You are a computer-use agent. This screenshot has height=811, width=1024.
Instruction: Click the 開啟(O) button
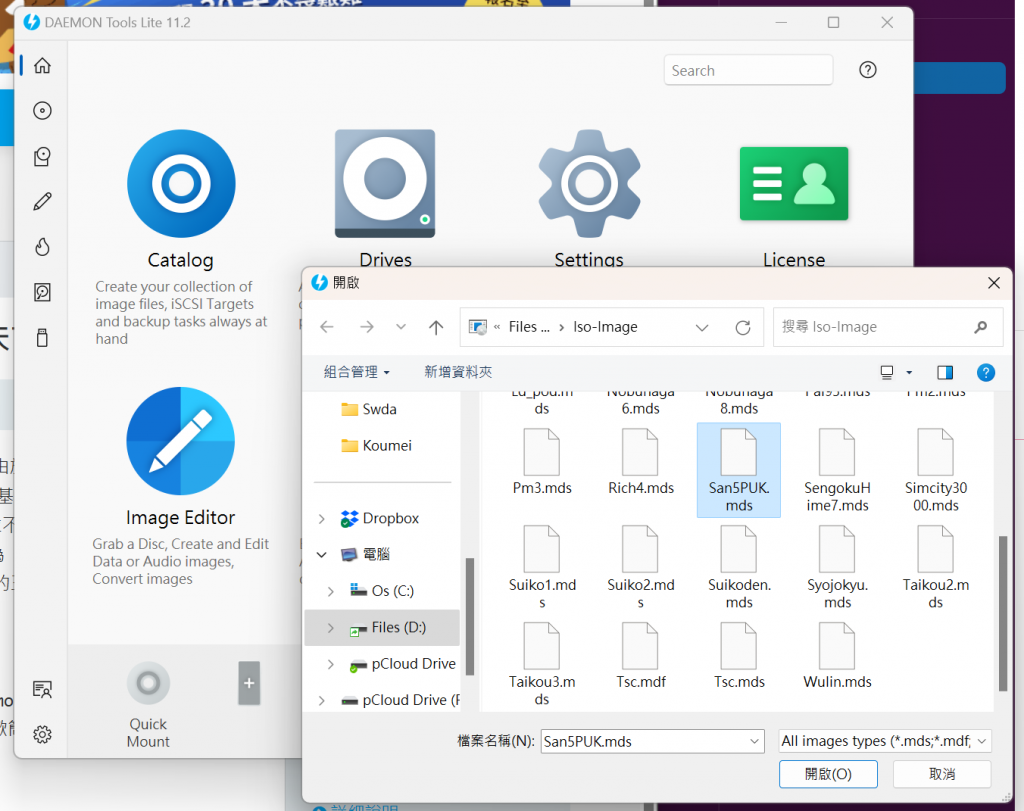pyautogui.click(x=828, y=774)
